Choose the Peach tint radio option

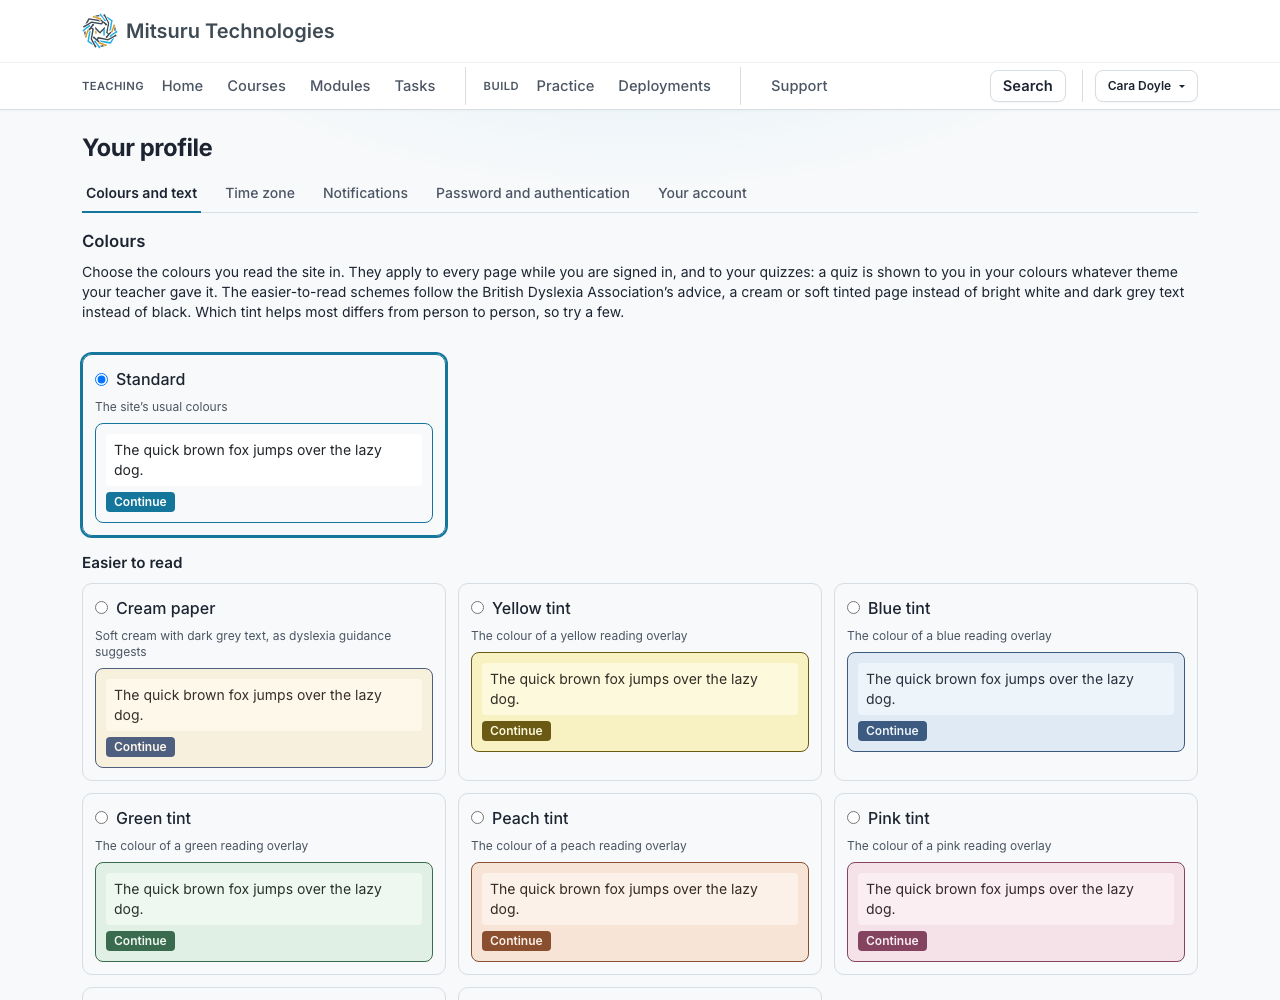coord(477,818)
